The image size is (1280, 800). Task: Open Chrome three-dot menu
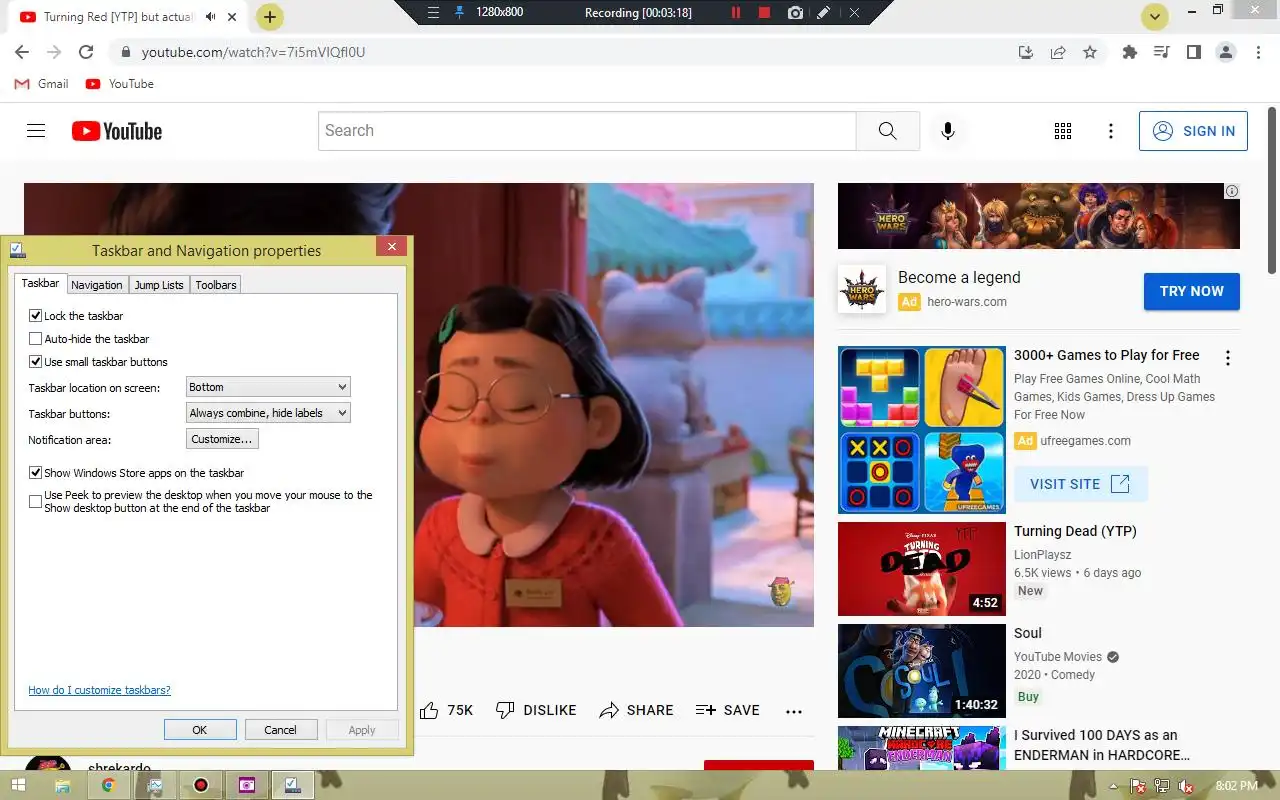(x=1256, y=52)
